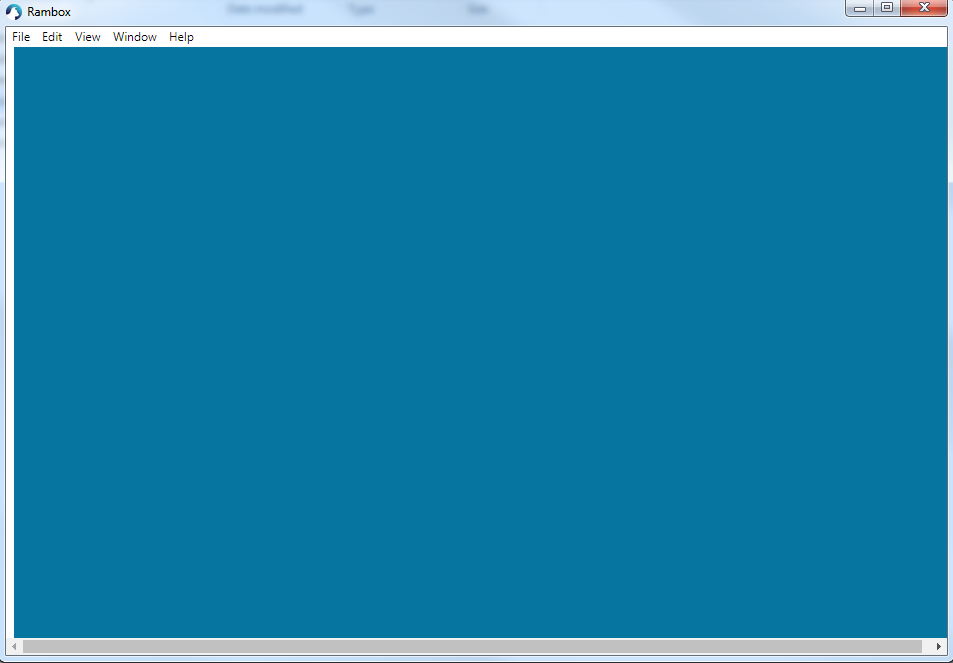Open the Edit menu
This screenshot has width=953, height=663.
52,37
